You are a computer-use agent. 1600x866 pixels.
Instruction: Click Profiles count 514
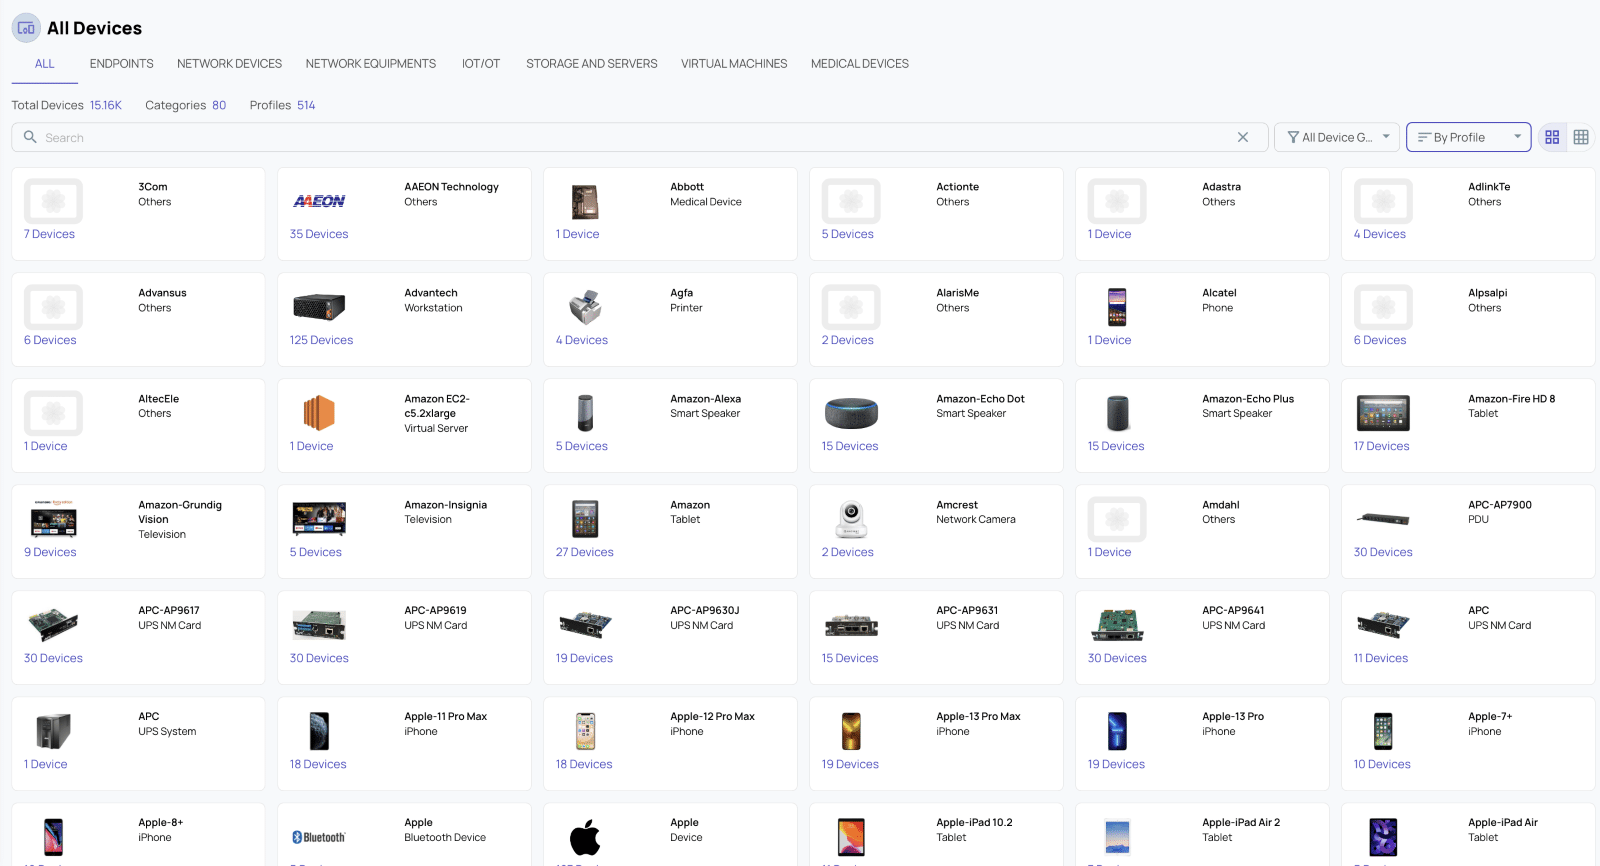[x=306, y=105]
